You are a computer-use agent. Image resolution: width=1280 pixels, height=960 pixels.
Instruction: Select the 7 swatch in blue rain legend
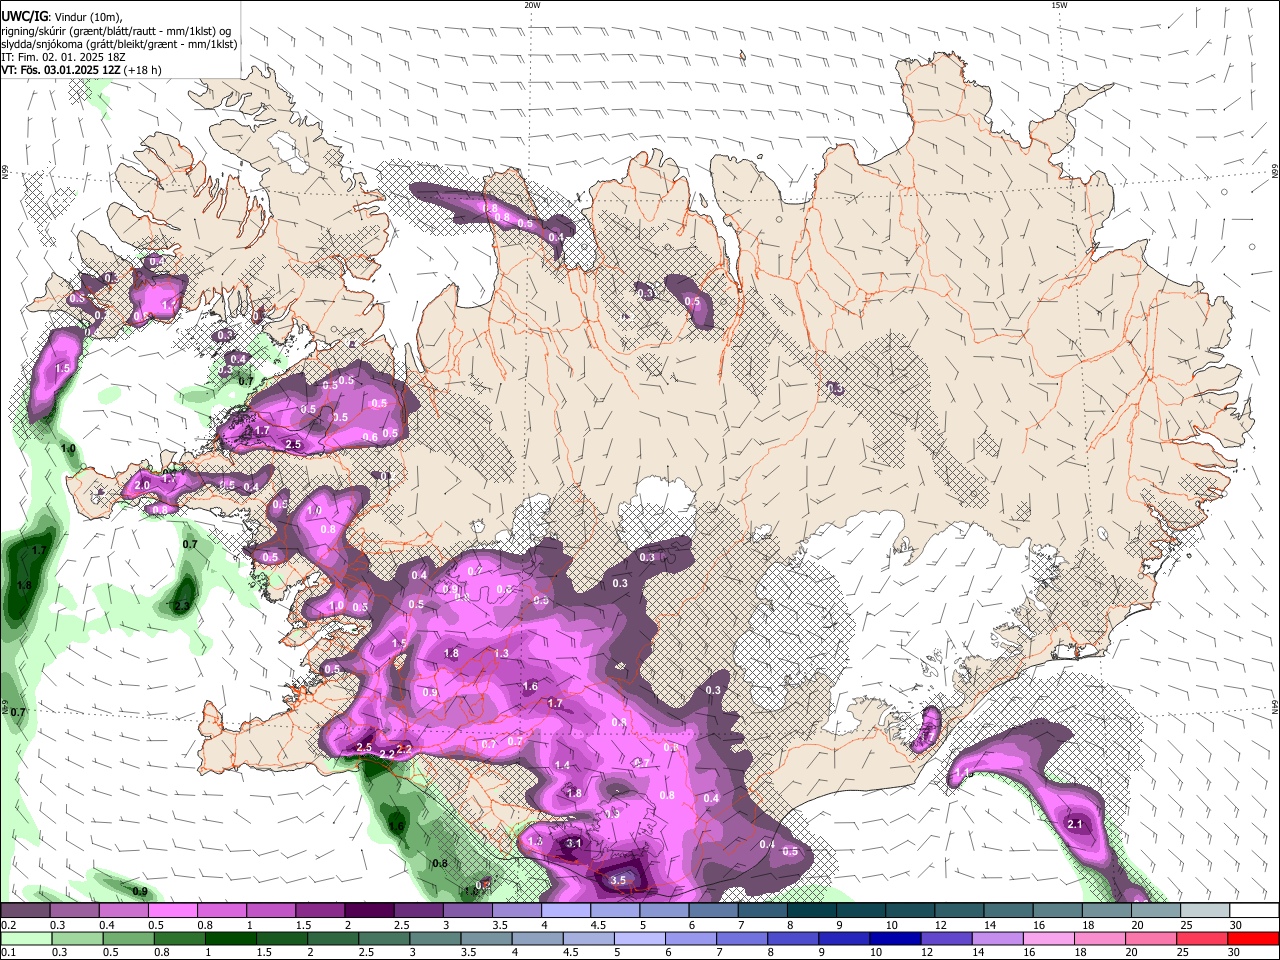tap(740, 939)
